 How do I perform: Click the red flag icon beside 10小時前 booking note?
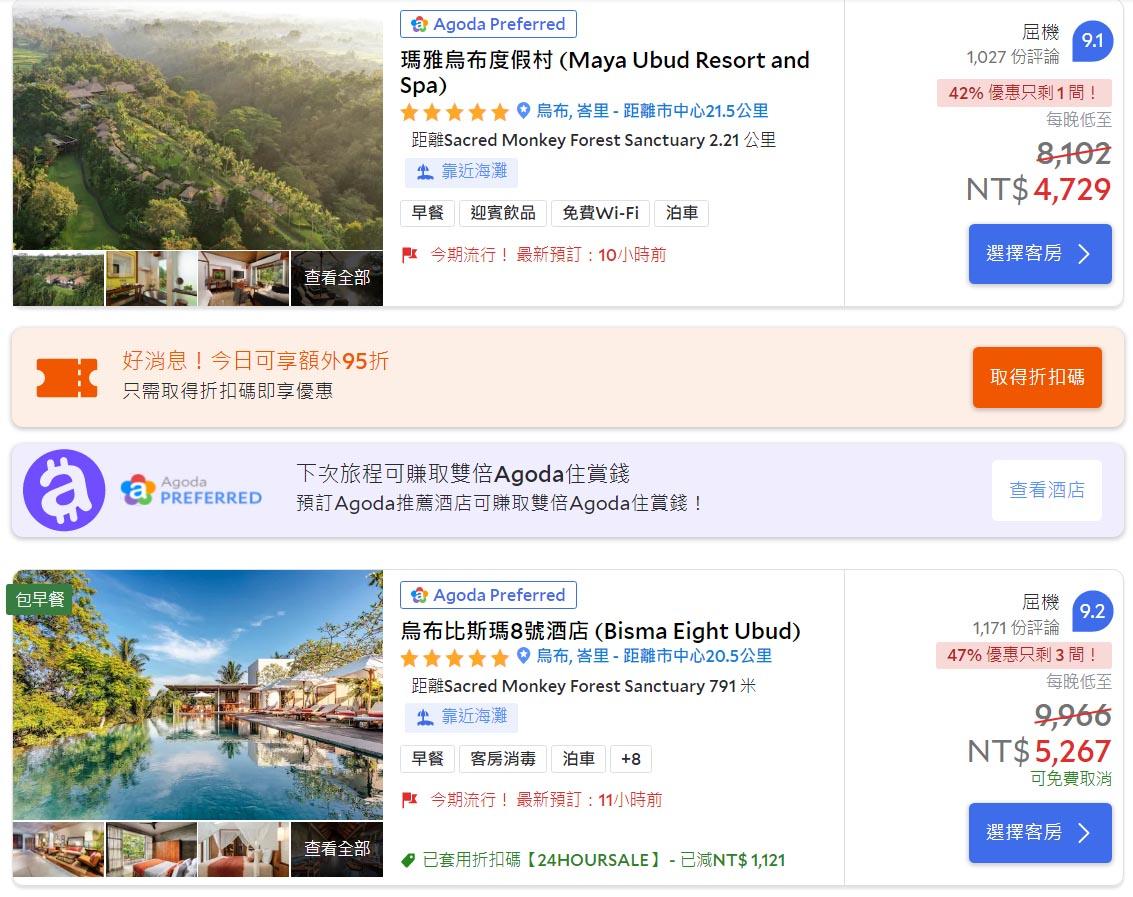tap(410, 254)
